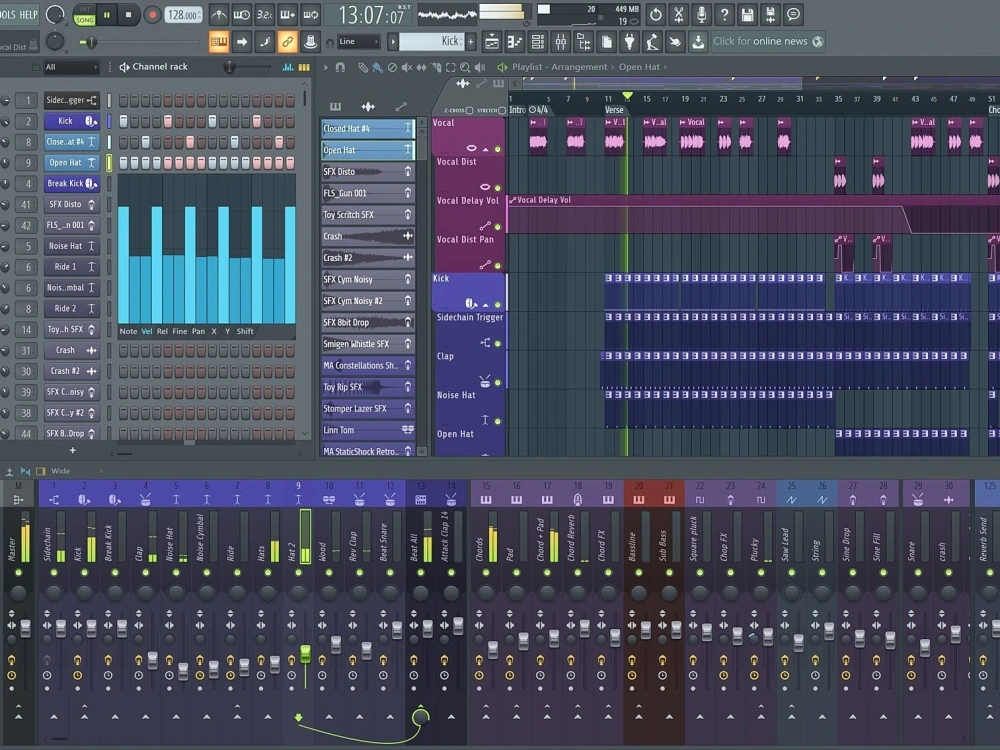Stop playback with the stop button
This screenshot has width=1000, height=750.
coord(129,14)
